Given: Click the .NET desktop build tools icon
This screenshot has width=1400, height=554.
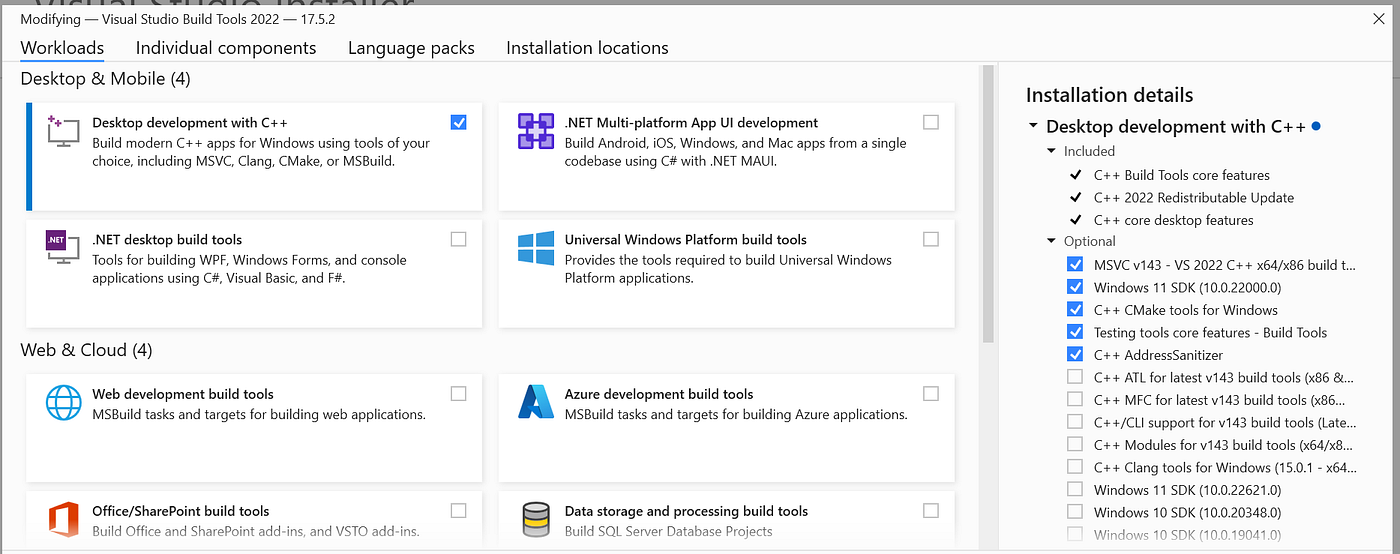Looking at the screenshot, I should click(63, 247).
